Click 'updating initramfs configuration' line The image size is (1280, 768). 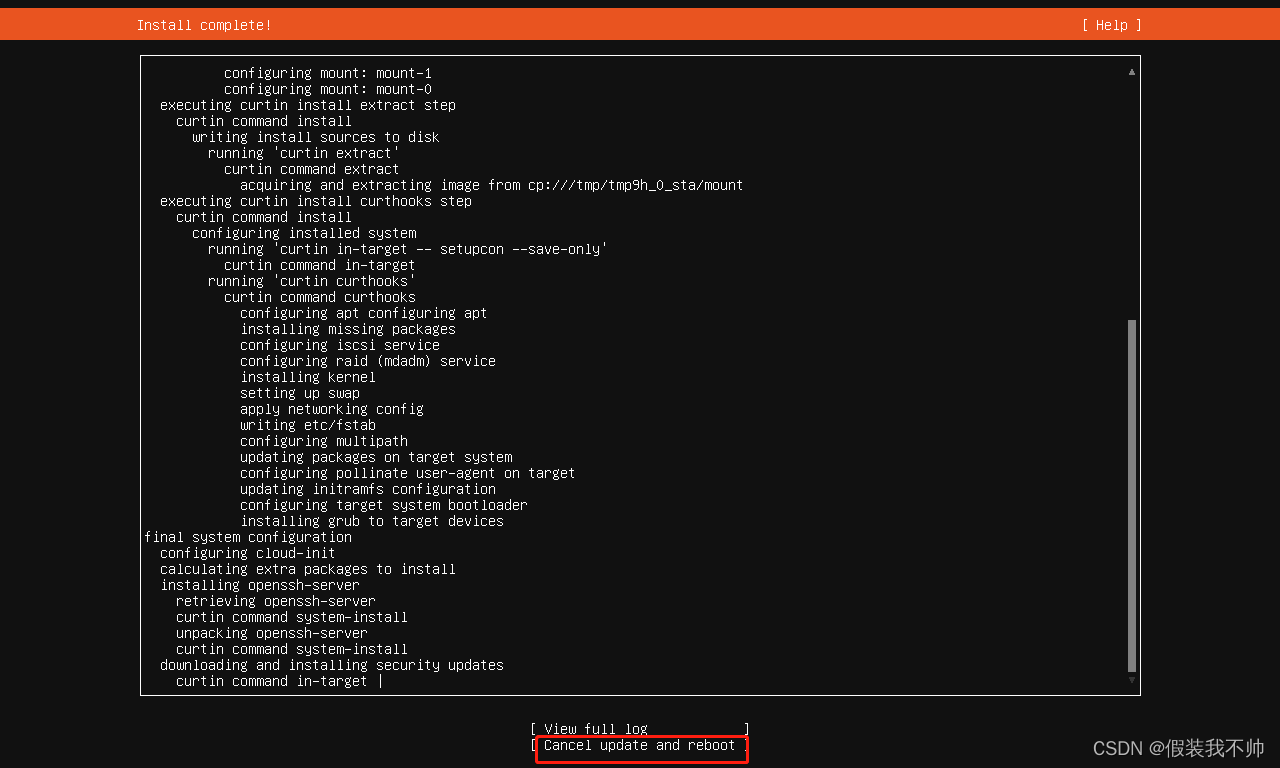coord(368,489)
